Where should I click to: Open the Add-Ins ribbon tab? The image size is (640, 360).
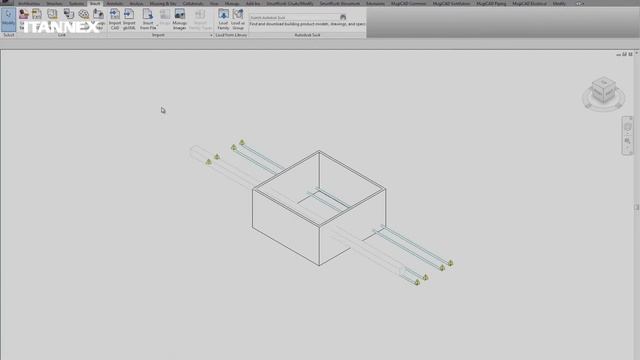[x=253, y=4]
